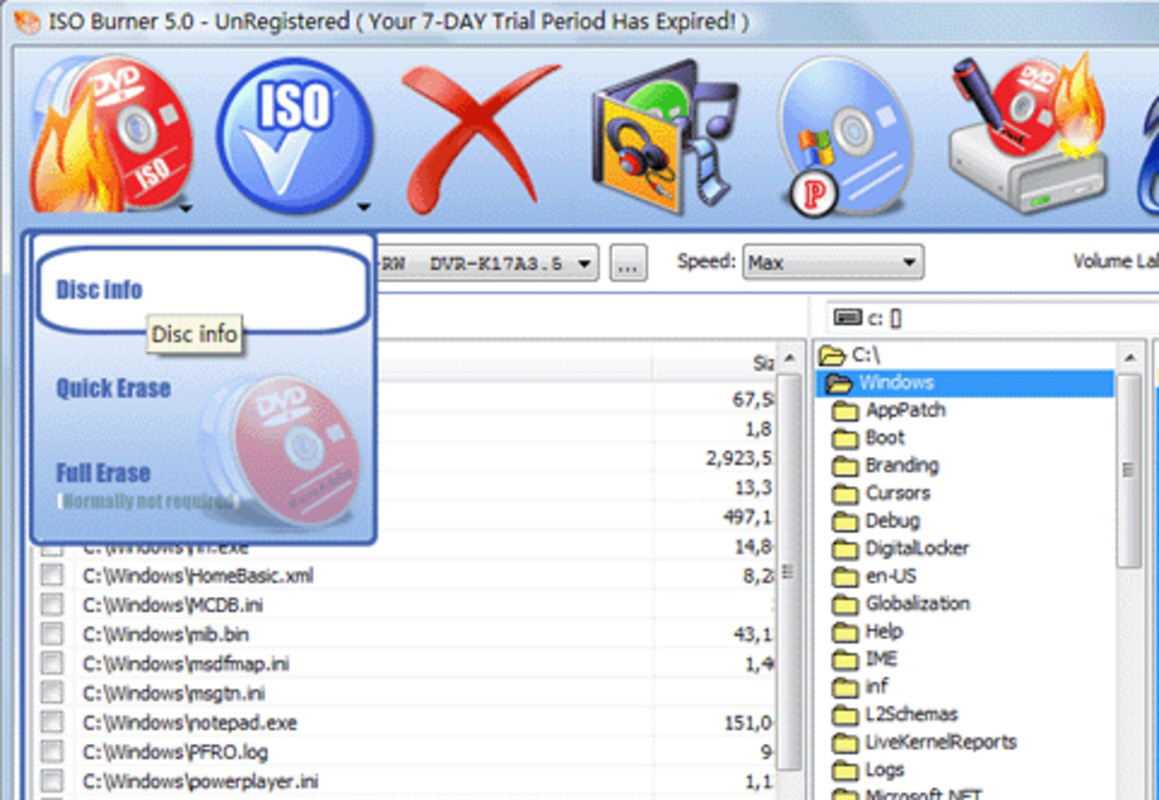
Task: Check the box for PFRO.log
Action: point(52,752)
